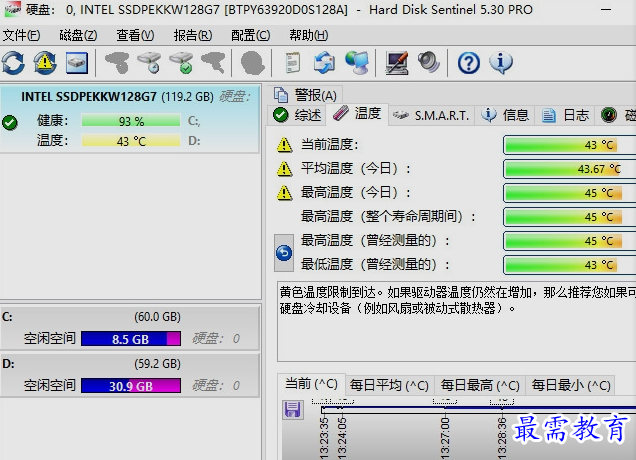
Task: Click the 43 °C temperature bar in disk list
Action: point(131,141)
